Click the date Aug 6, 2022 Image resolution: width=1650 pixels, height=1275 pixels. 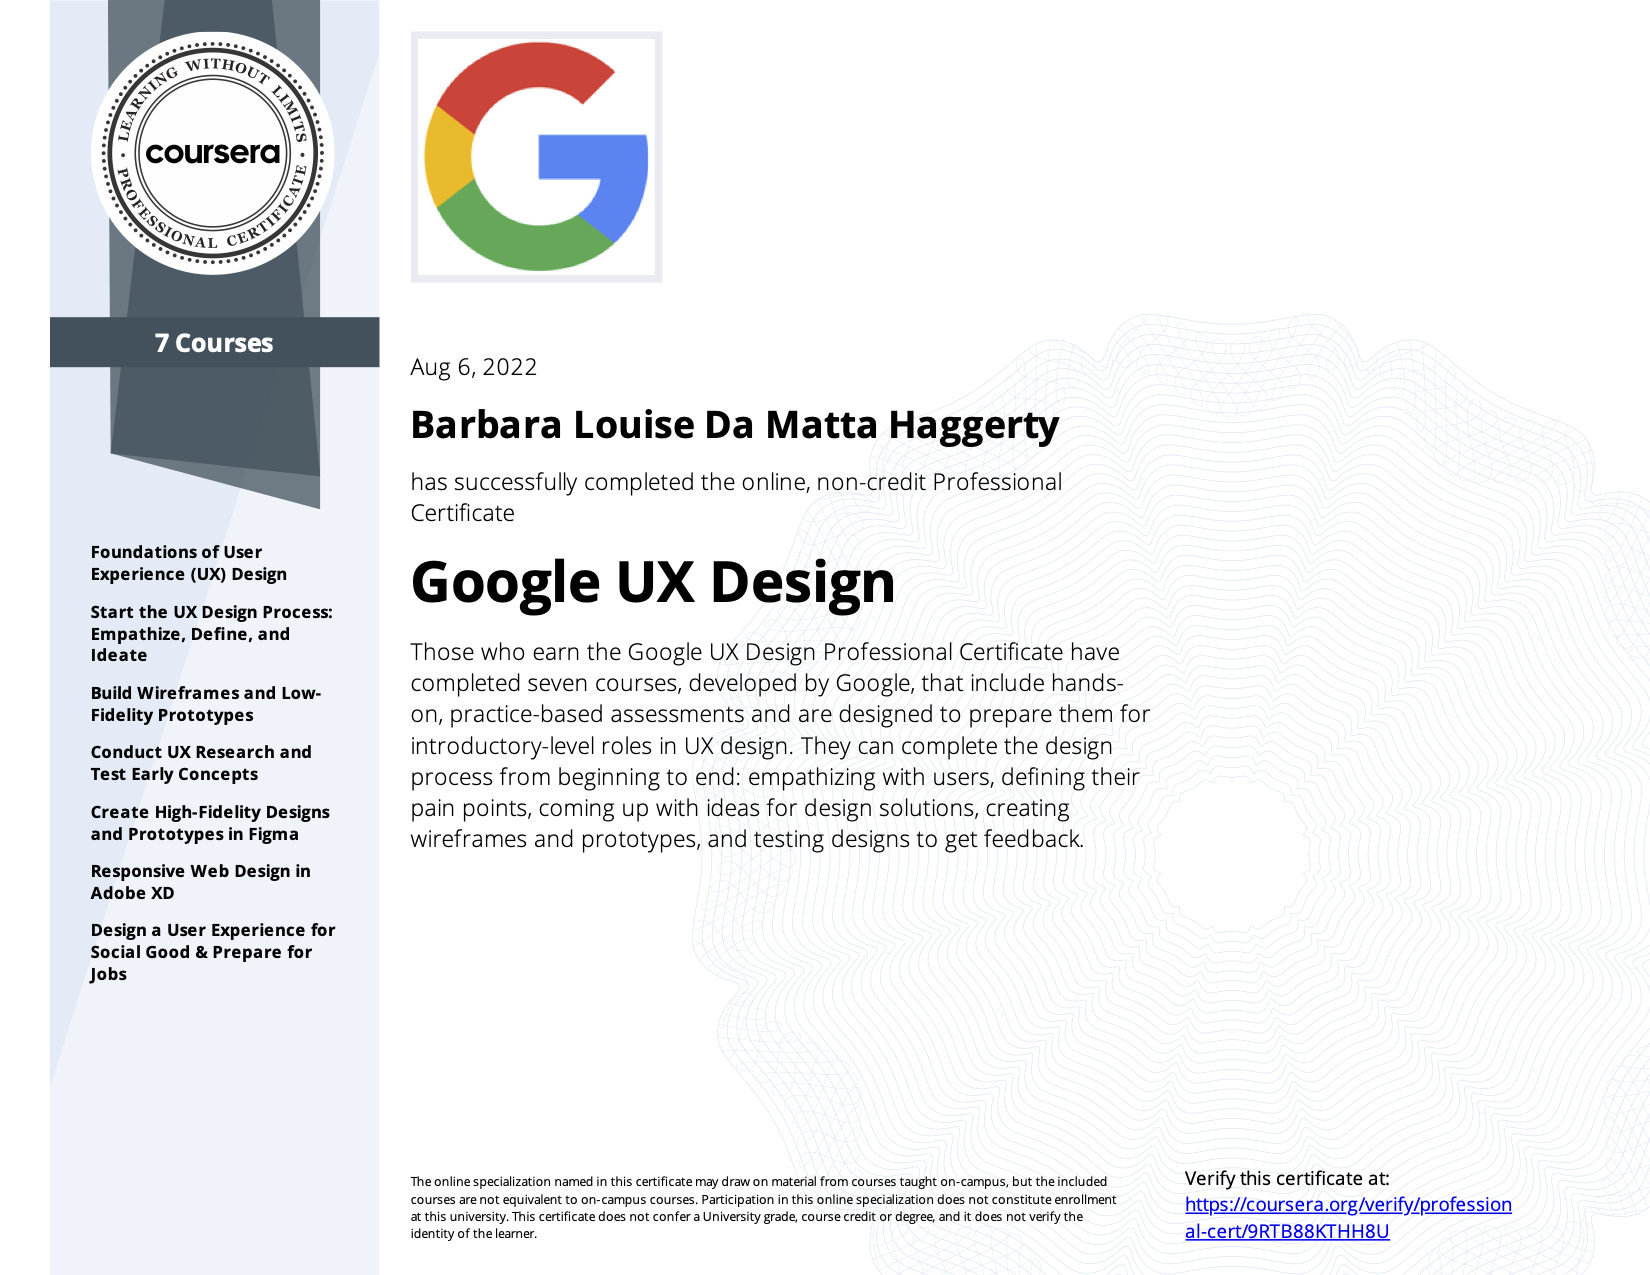click(x=473, y=367)
